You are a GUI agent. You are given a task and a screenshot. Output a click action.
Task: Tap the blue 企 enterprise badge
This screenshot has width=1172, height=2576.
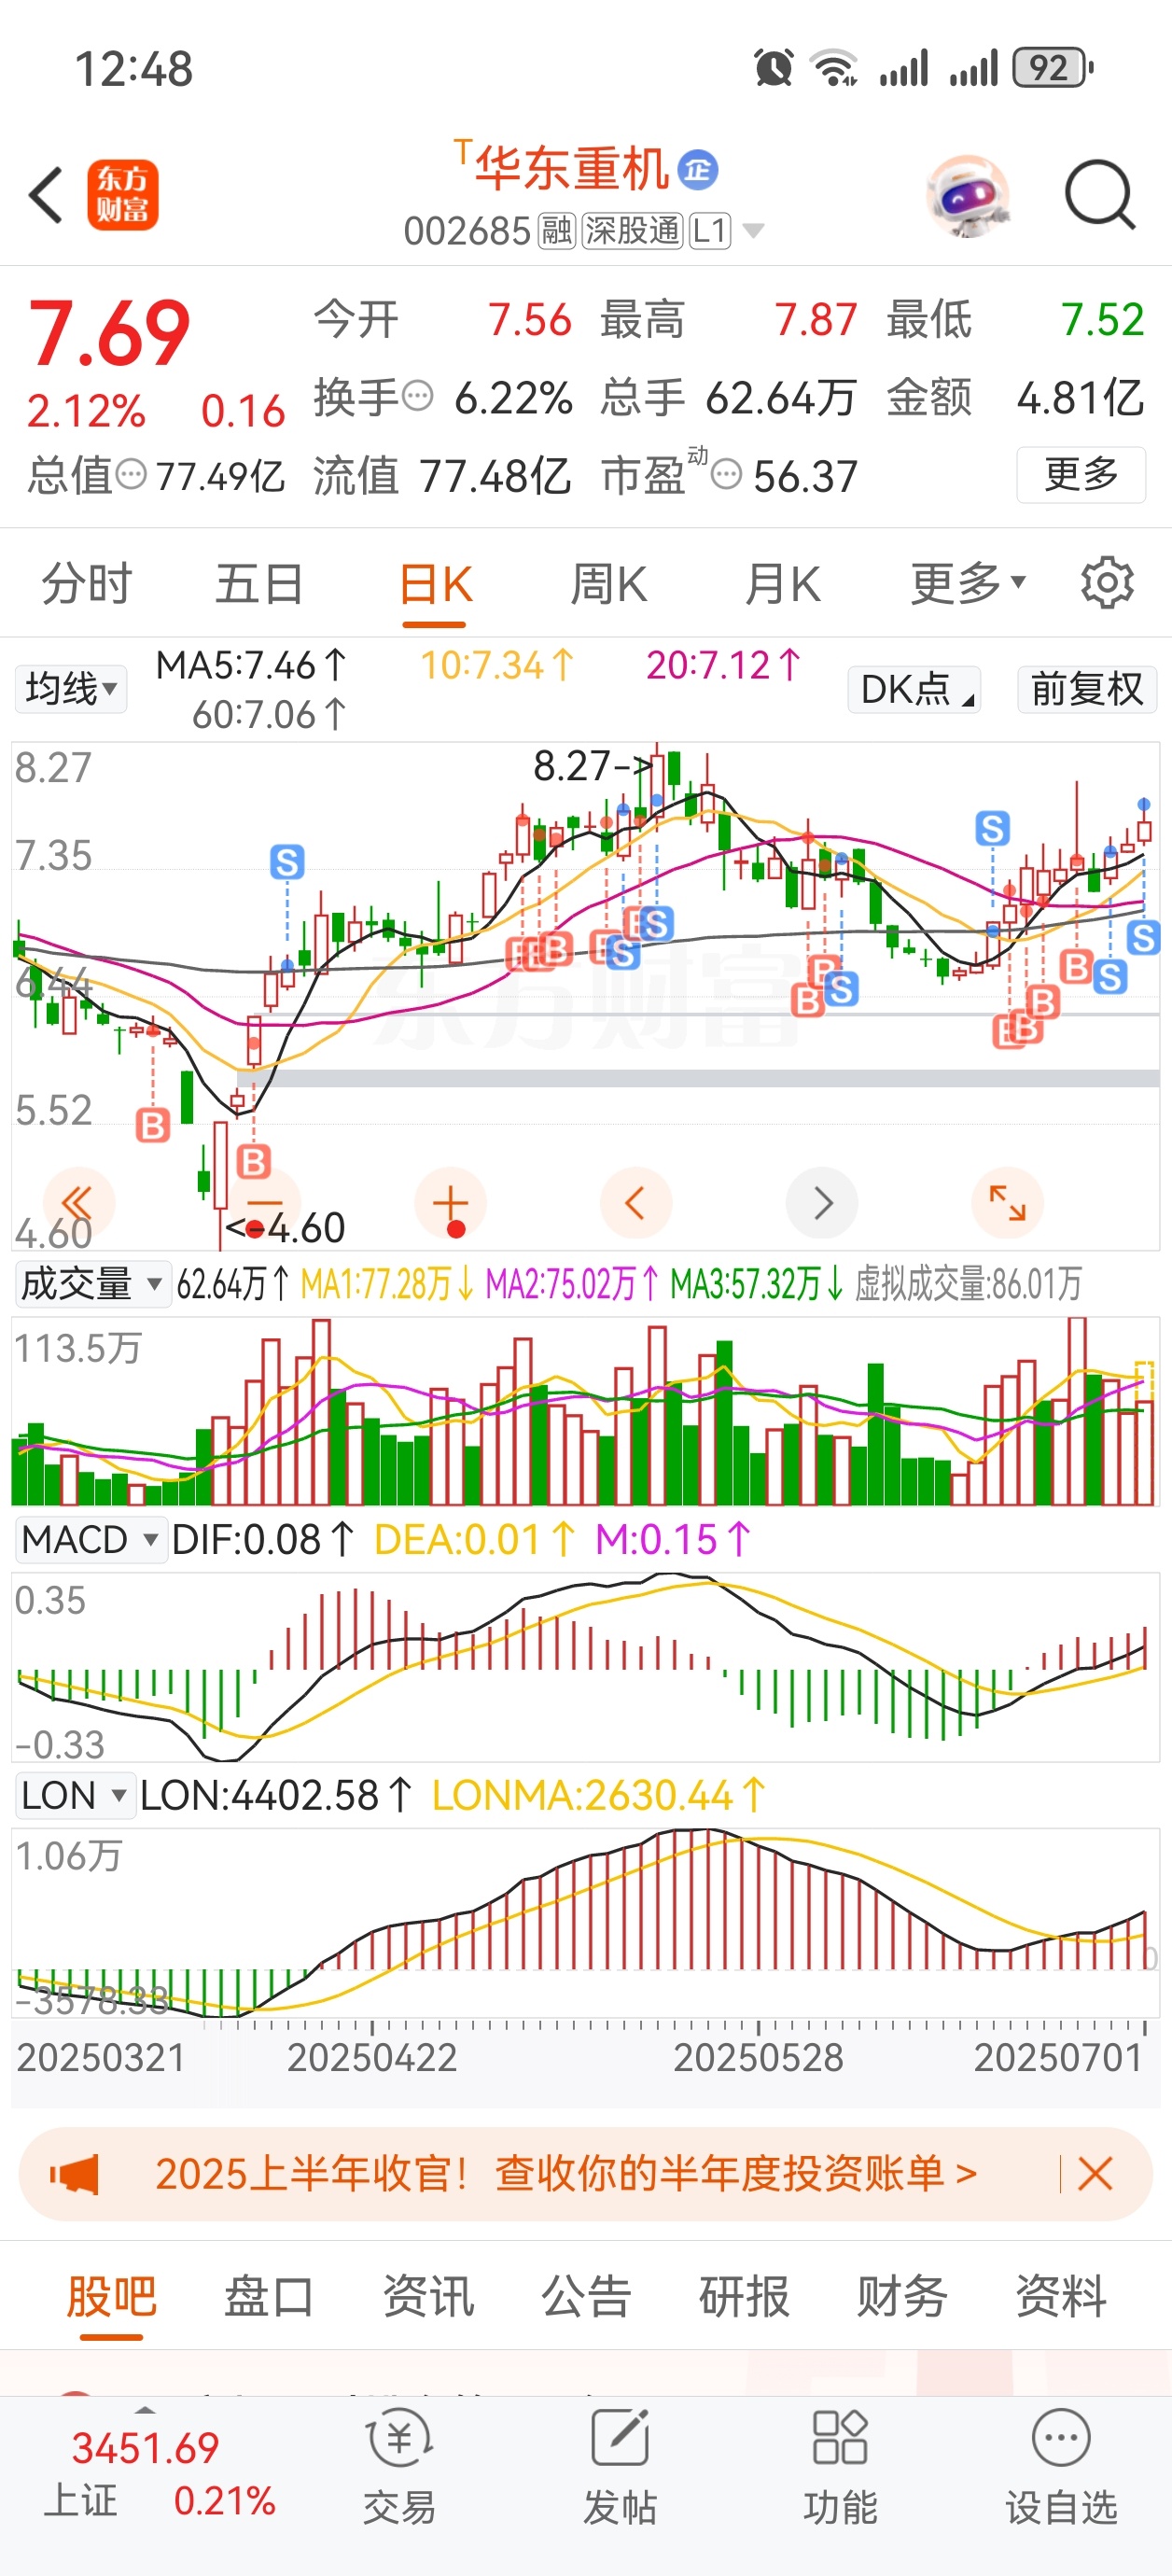pyautogui.click(x=698, y=169)
